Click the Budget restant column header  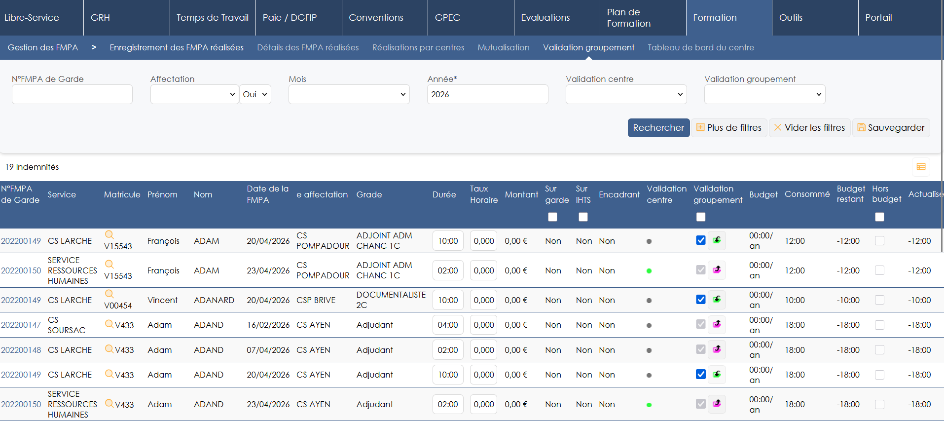851,195
